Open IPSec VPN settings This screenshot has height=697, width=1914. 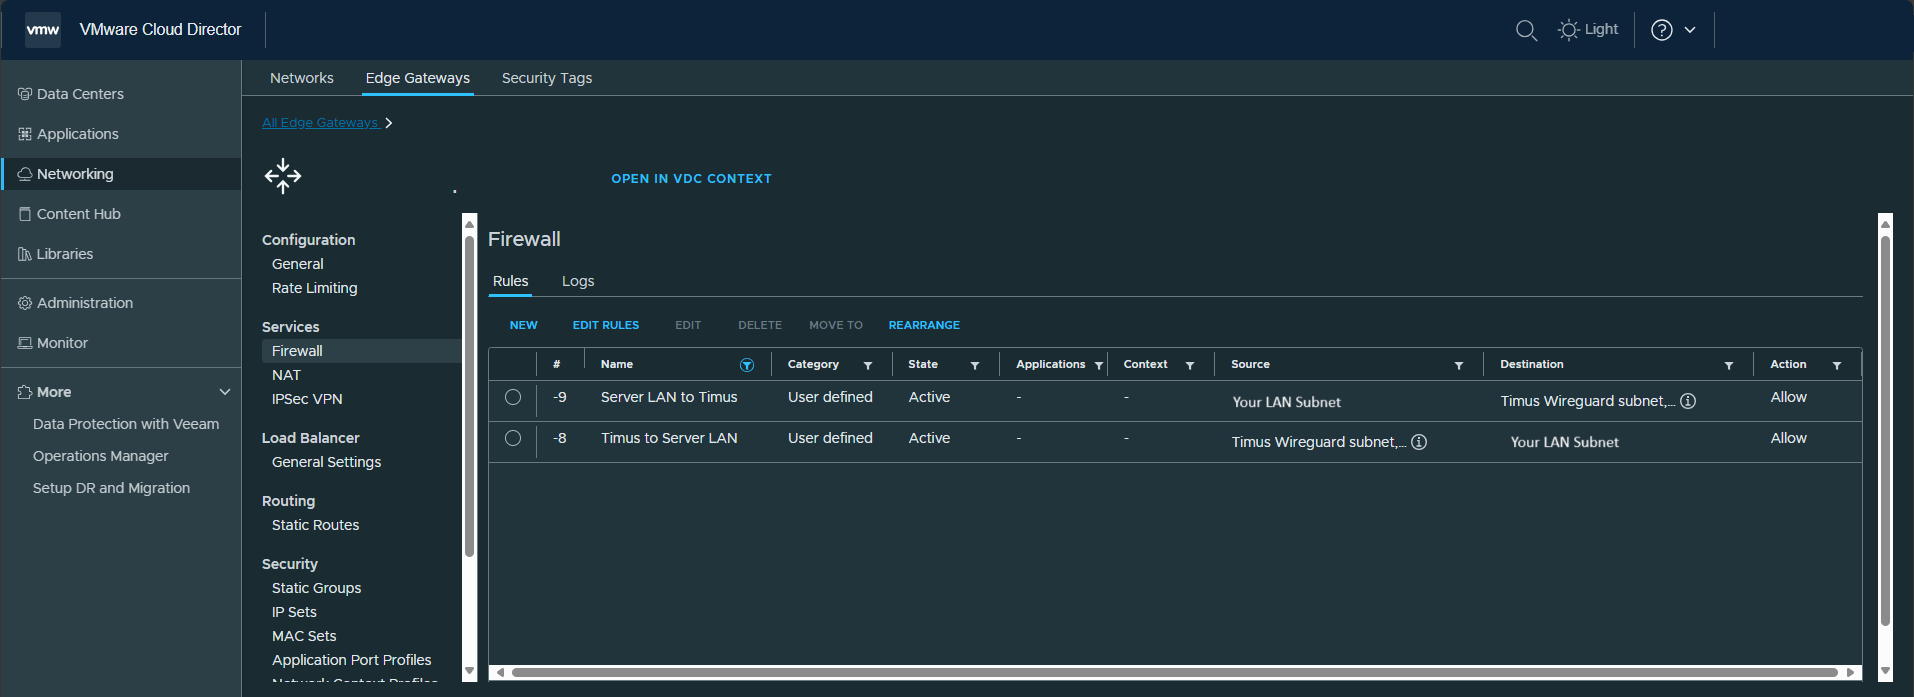click(x=307, y=399)
